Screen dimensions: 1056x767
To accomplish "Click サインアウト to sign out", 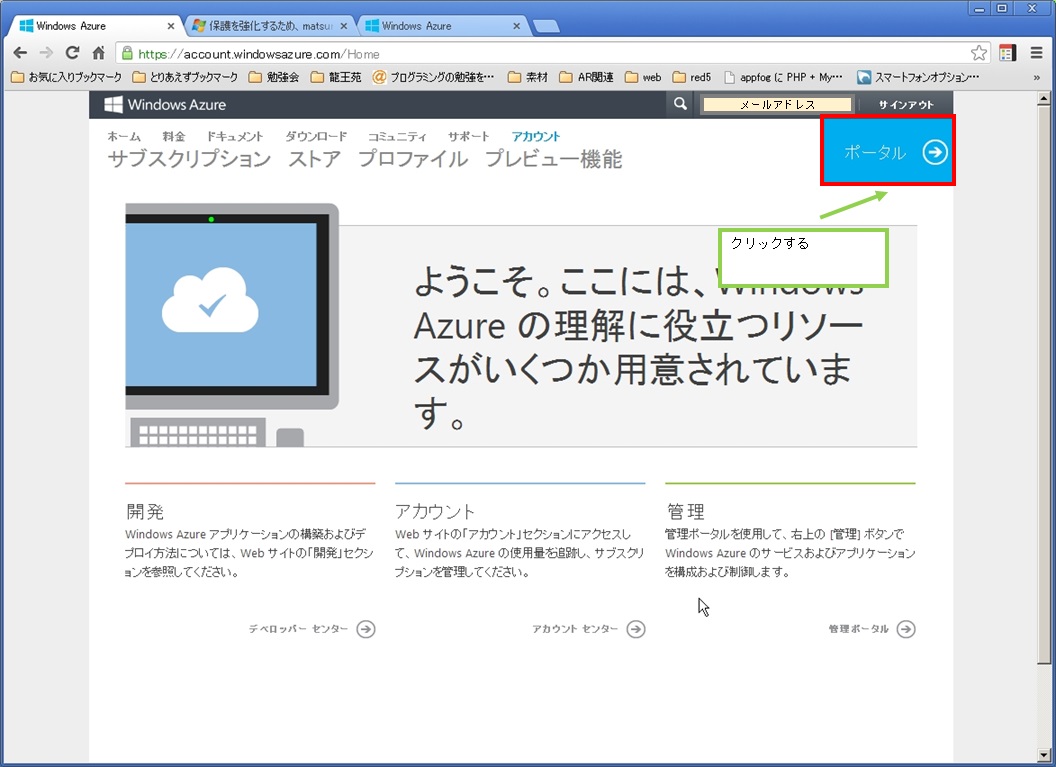I will 906,104.
